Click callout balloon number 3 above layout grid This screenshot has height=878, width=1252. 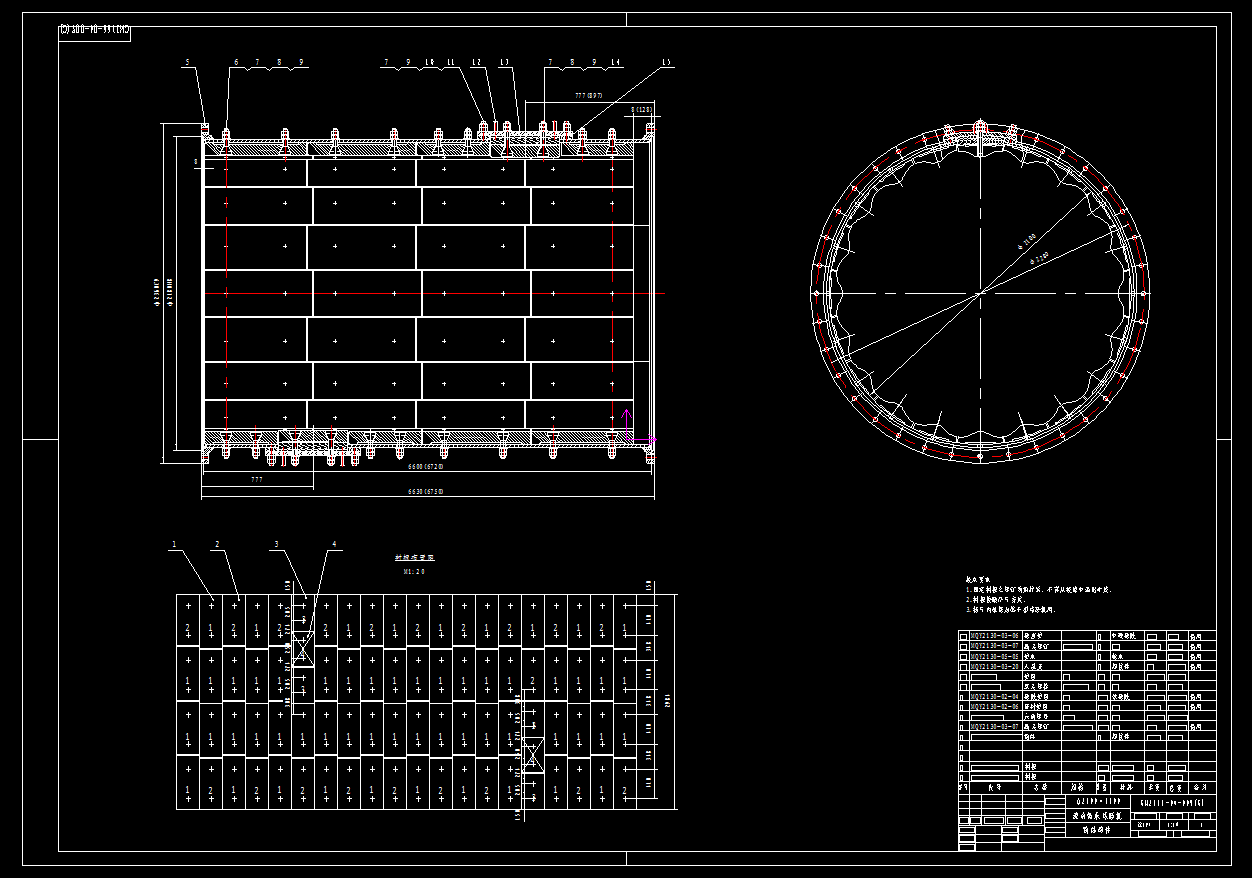[x=275, y=545]
